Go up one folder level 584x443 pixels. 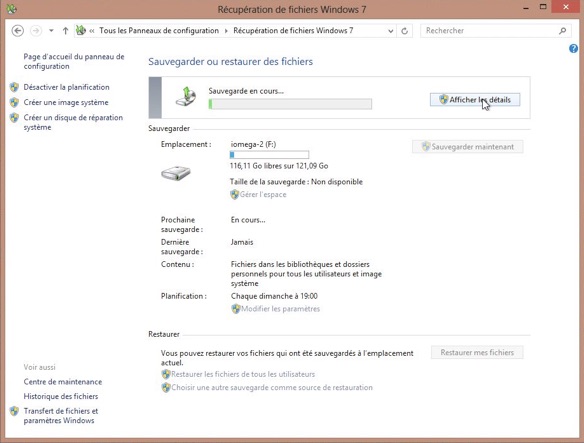66,31
